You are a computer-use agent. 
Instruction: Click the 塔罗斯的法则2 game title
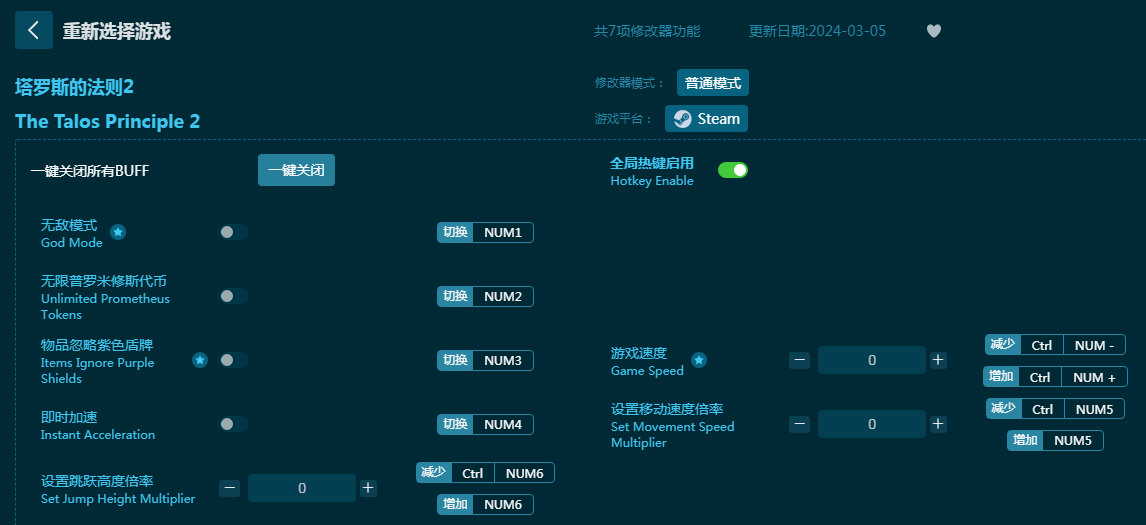pyautogui.click(x=75, y=88)
